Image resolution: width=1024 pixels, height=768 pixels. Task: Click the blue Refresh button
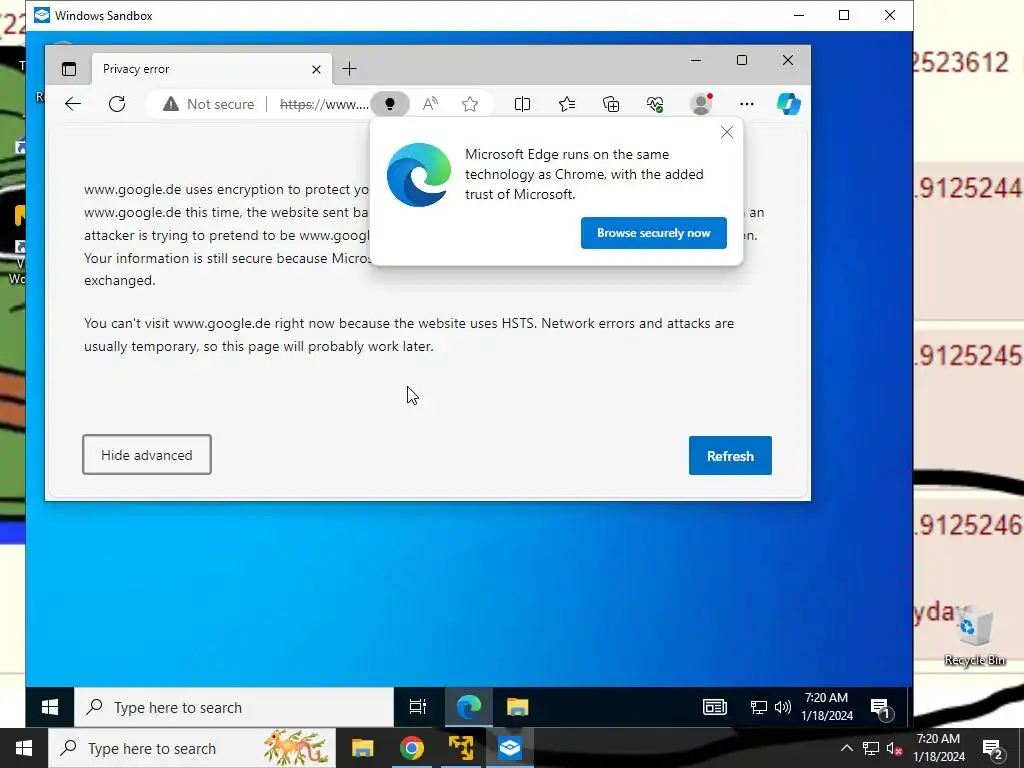tap(730, 456)
